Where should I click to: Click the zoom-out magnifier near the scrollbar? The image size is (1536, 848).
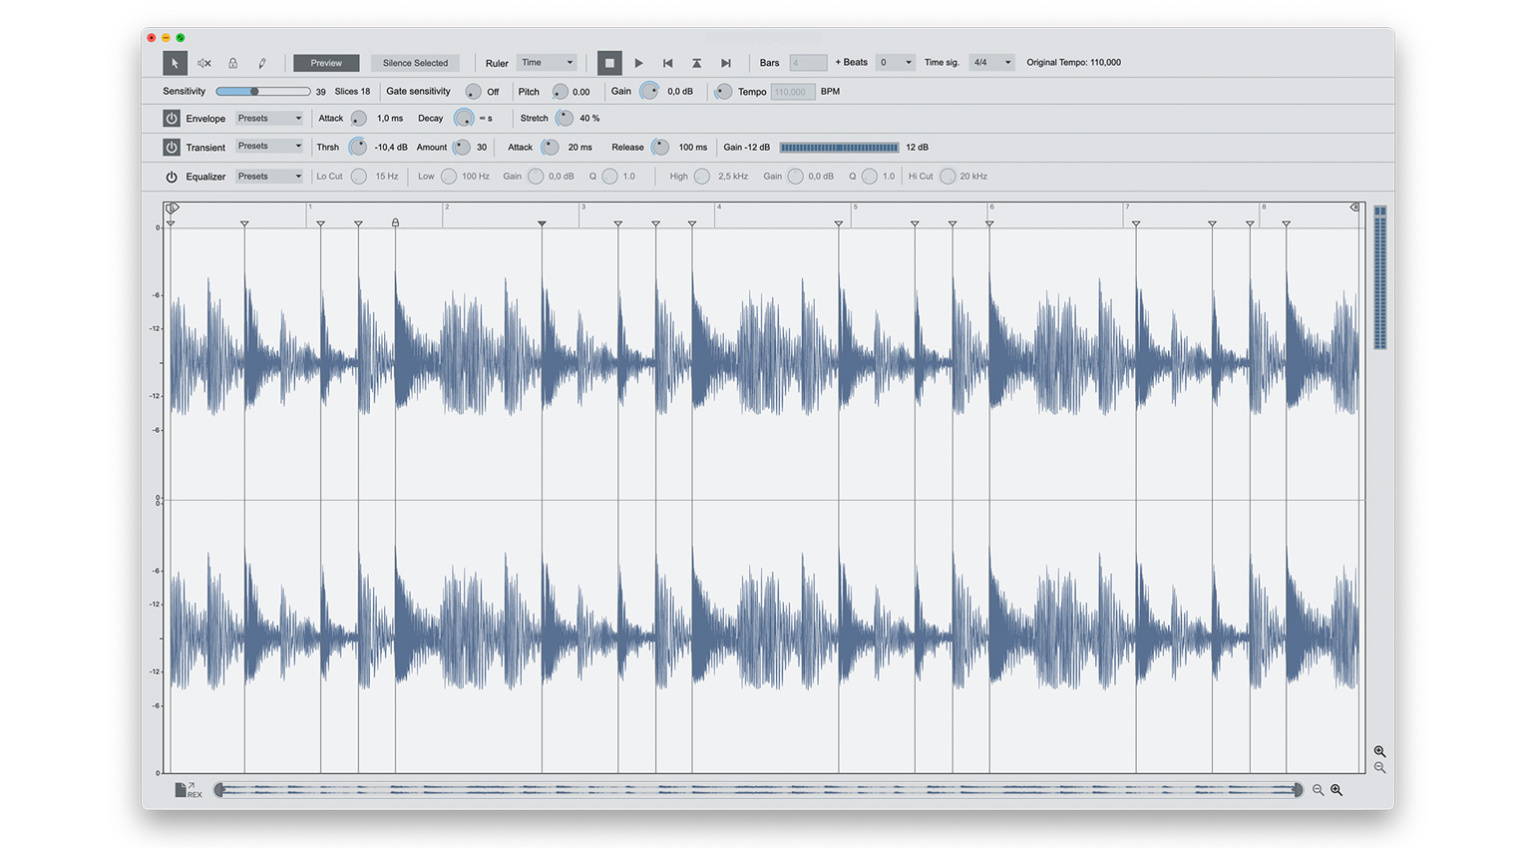(x=1319, y=789)
